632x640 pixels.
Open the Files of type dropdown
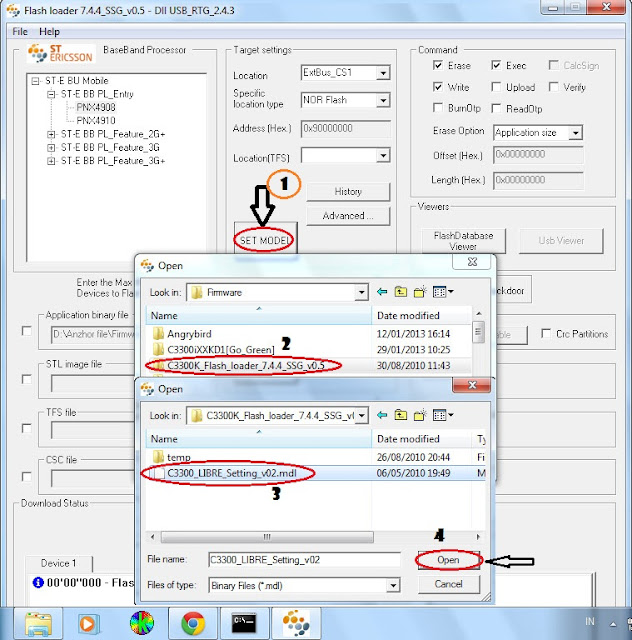pyautogui.click(x=393, y=586)
